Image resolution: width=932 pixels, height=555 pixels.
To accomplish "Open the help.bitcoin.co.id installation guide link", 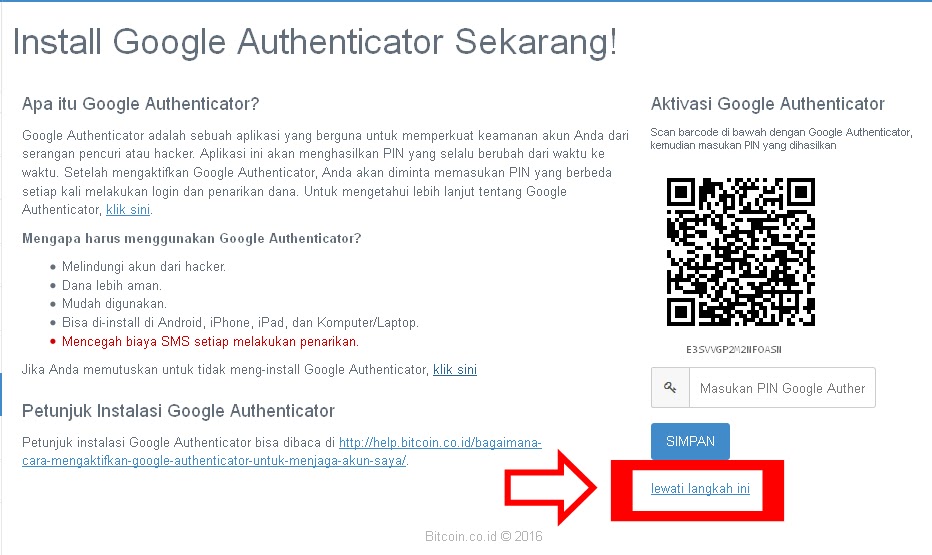I will tap(282, 452).
